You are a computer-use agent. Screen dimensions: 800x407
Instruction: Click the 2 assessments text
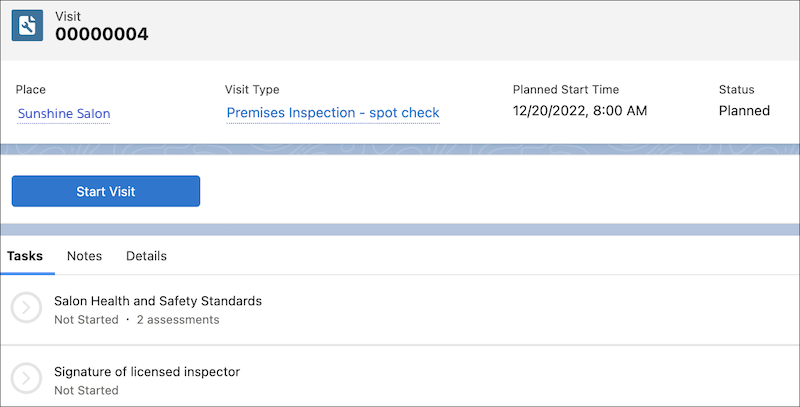coord(178,320)
